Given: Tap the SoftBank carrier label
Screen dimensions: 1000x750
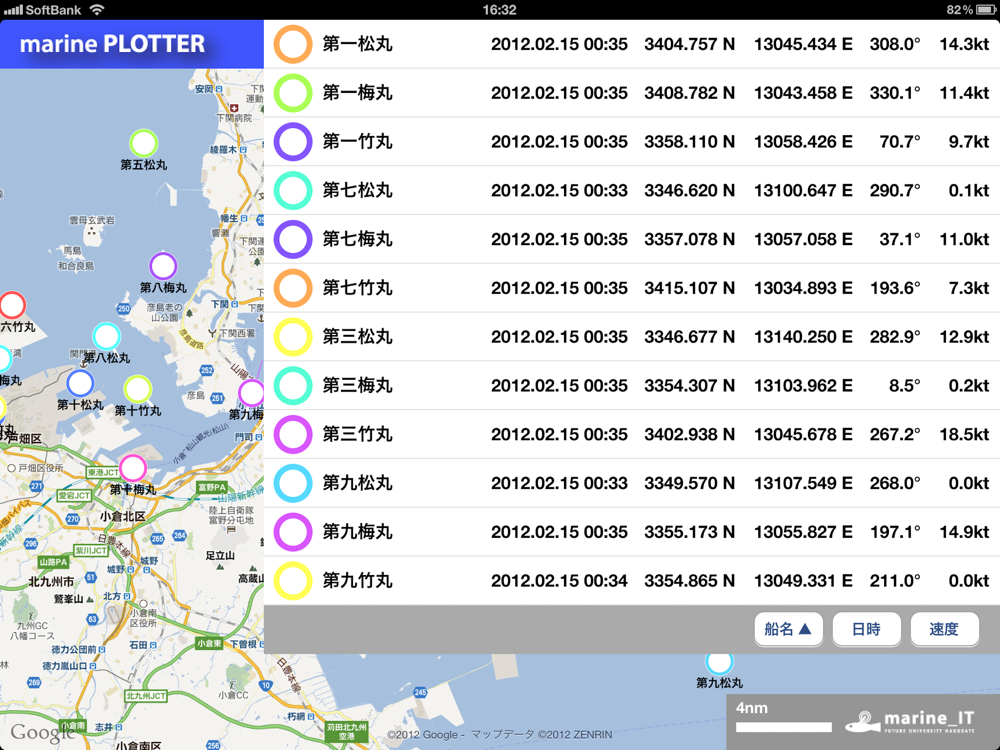Looking at the screenshot, I should [53, 10].
